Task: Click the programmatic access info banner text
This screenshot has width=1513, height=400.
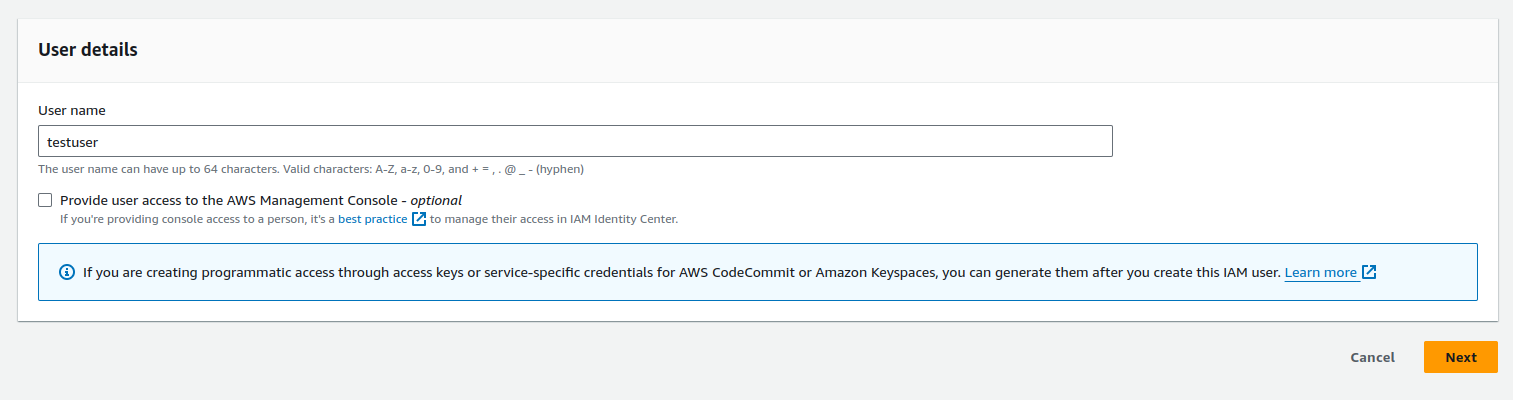Action: [681, 272]
